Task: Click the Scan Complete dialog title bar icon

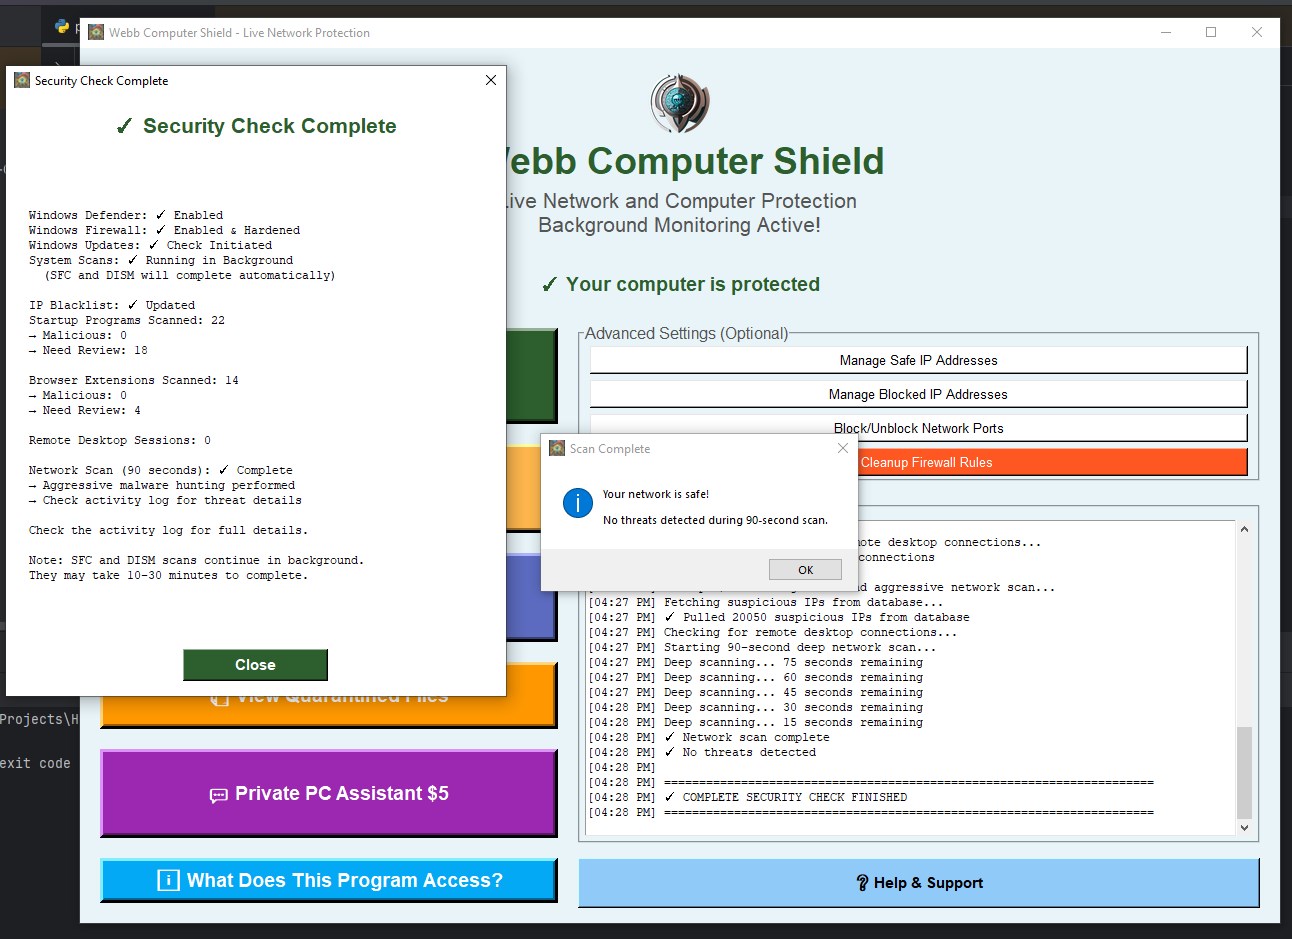Action: click(x=555, y=448)
